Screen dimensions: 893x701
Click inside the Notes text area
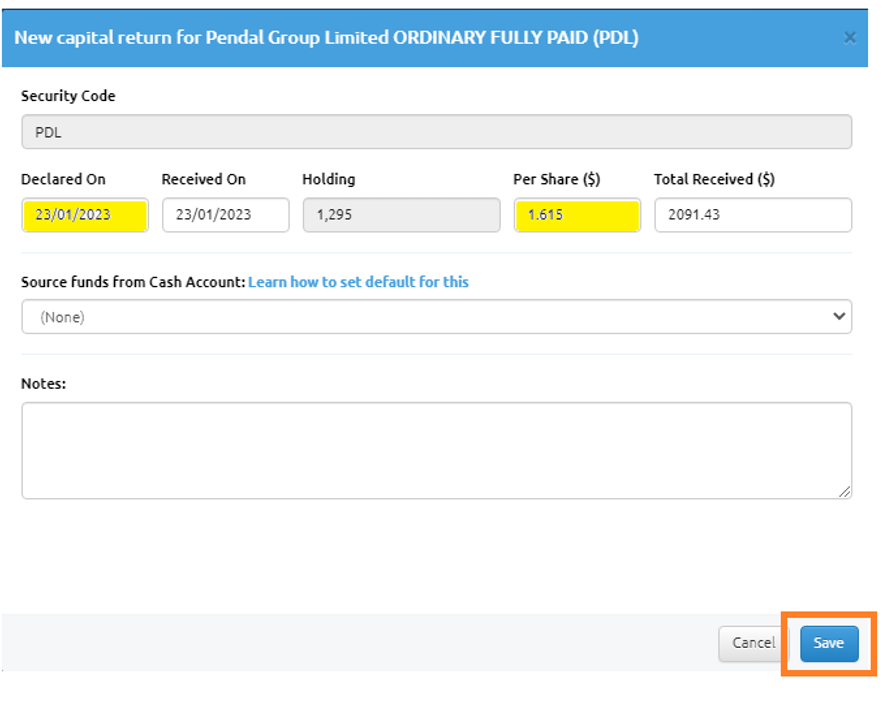coord(436,450)
